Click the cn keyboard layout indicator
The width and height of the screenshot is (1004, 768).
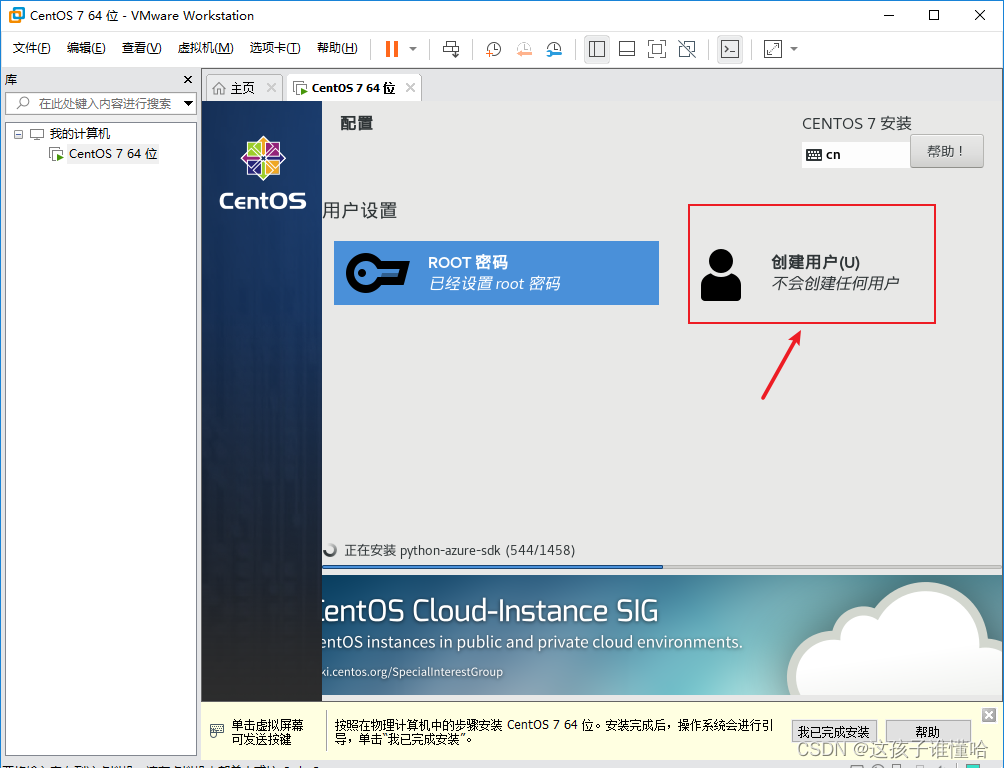[855, 154]
